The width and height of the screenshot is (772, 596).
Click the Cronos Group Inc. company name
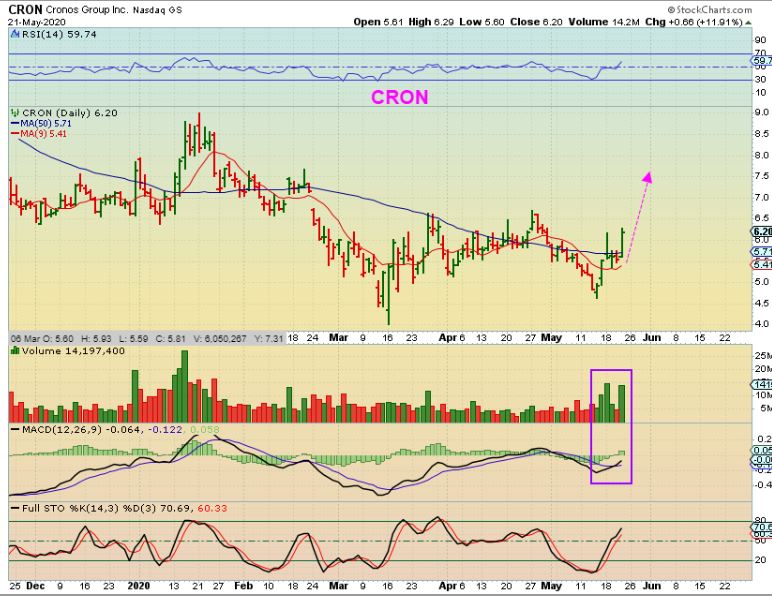click(86, 10)
